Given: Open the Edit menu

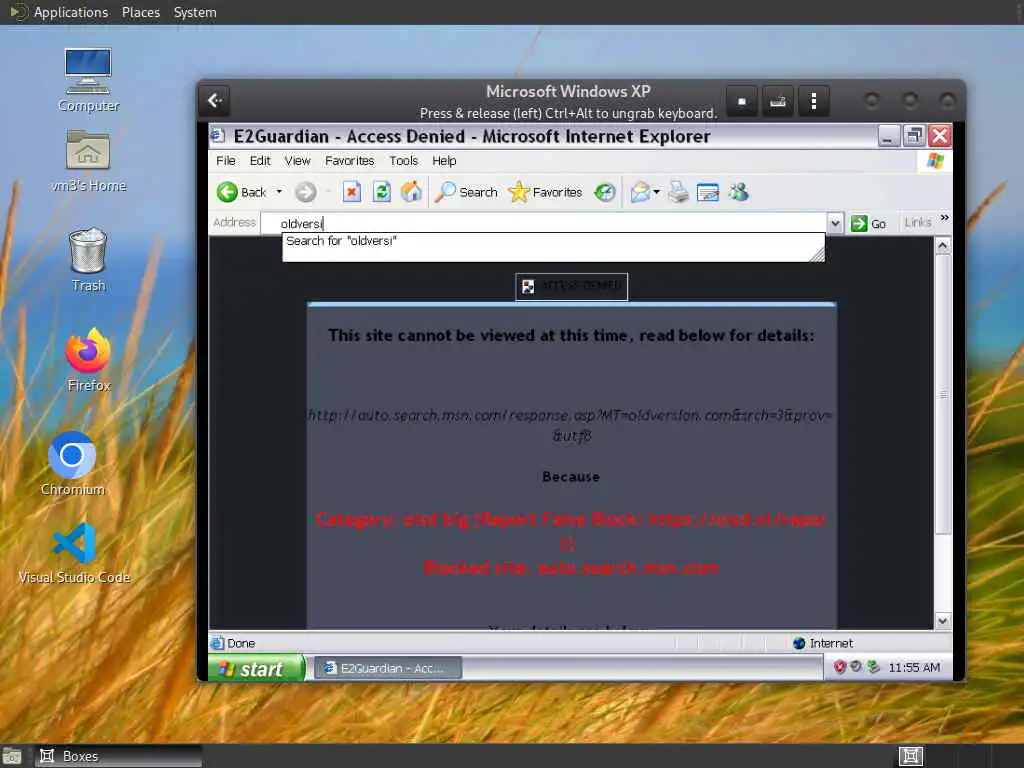Looking at the screenshot, I should [x=260, y=161].
